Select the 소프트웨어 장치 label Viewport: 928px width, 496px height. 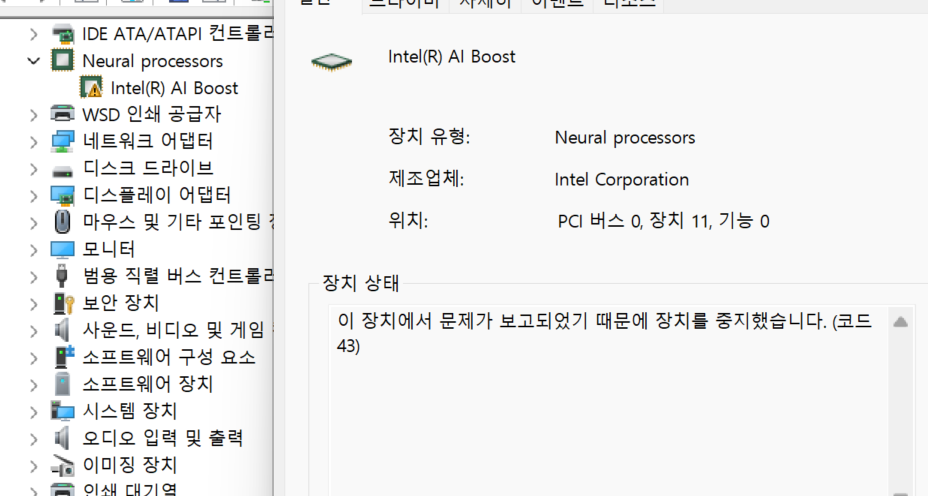tap(147, 384)
